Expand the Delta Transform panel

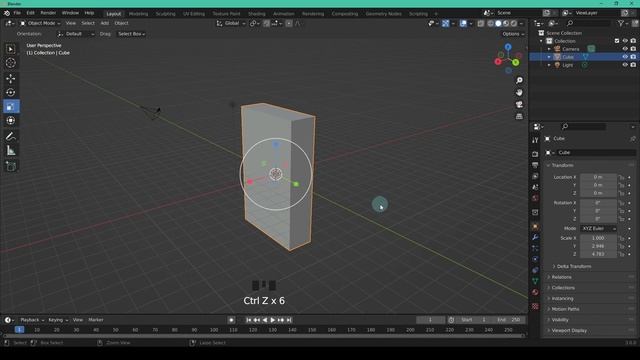573,267
